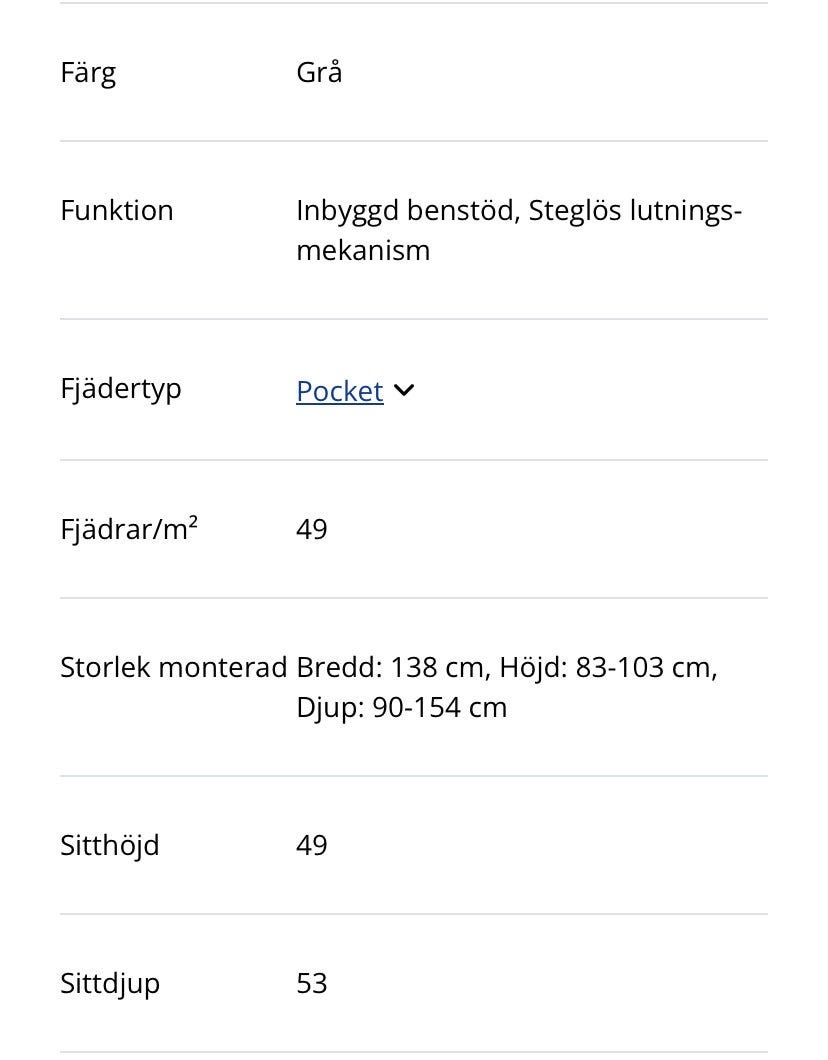
Task: Select the 53 value beside Sittdjup
Action: coord(312,983)
